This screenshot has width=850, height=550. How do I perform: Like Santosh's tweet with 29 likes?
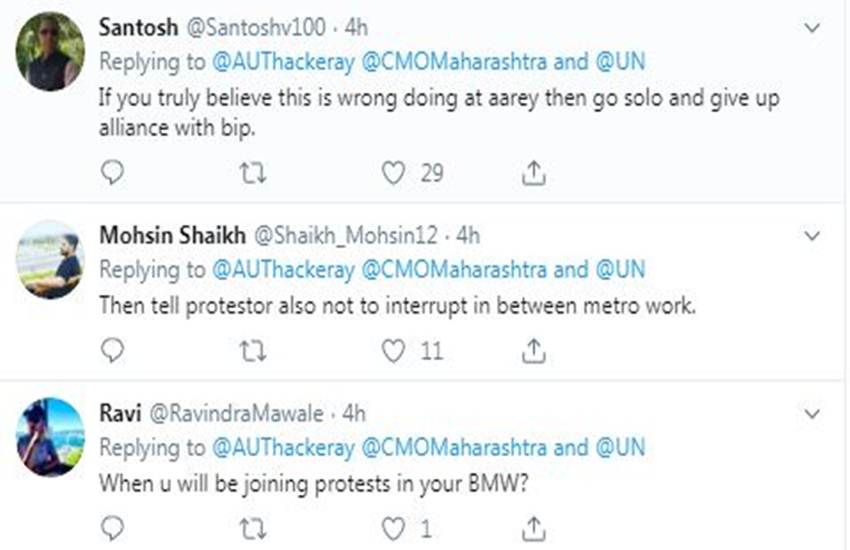[x=394, y=173]
